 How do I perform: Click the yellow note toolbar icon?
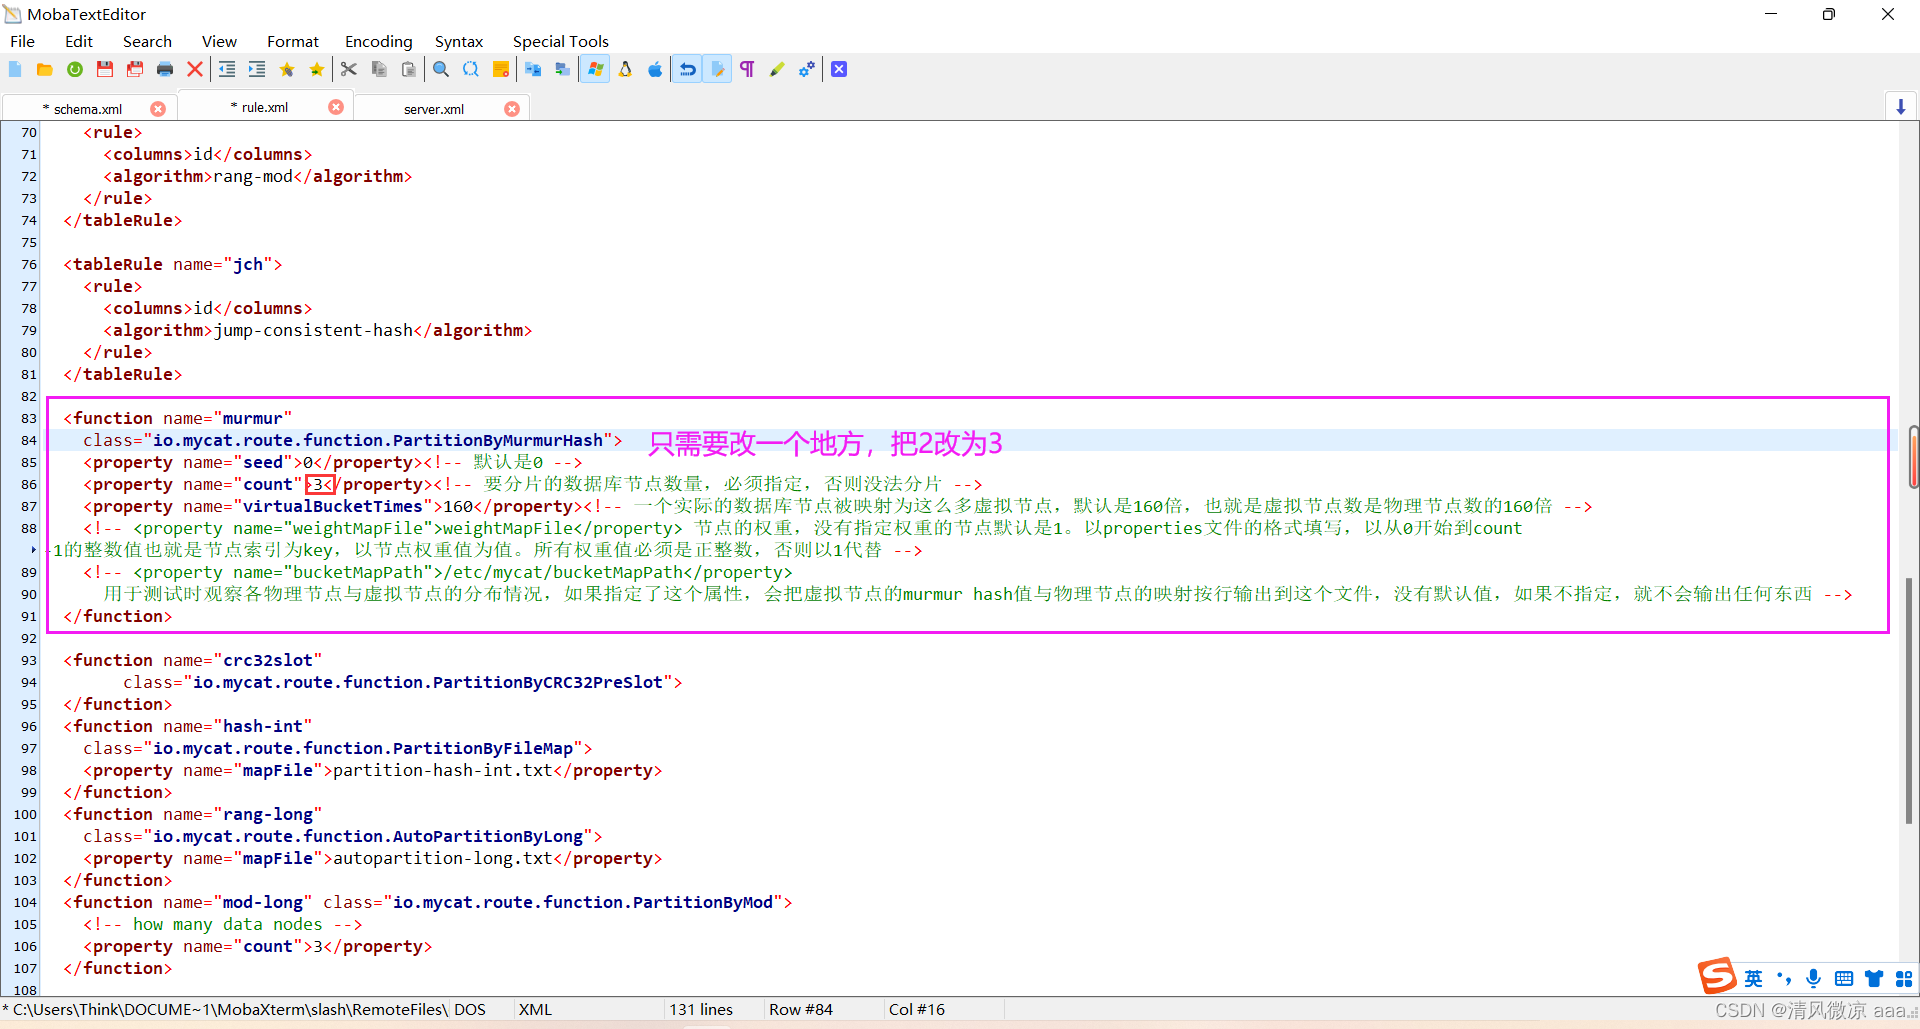[501, 69]
